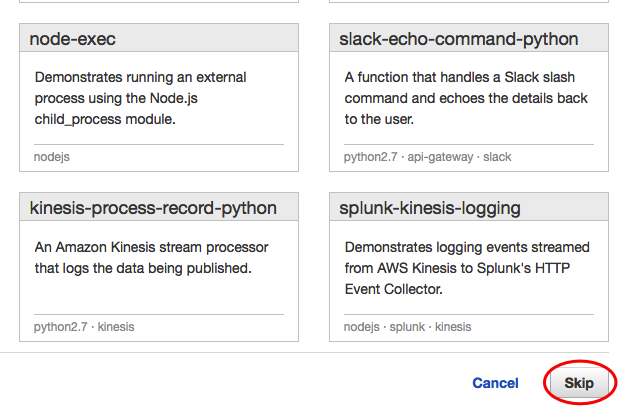This screenshot has height=407, width=642.
Task: Click the partially visible card above node-exec
Action: pyautogui.click(x=158, y=4)
